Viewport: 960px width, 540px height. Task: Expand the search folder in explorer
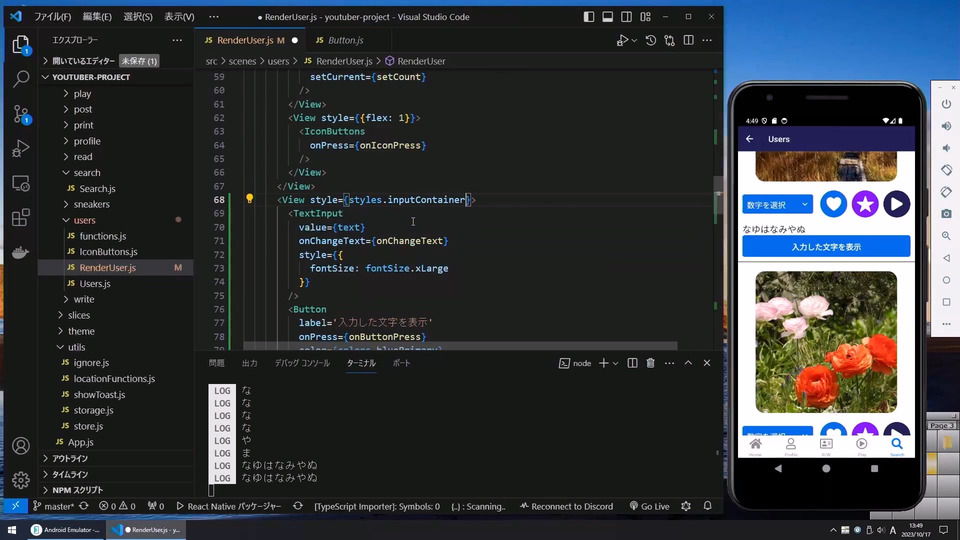pos(86,173)
